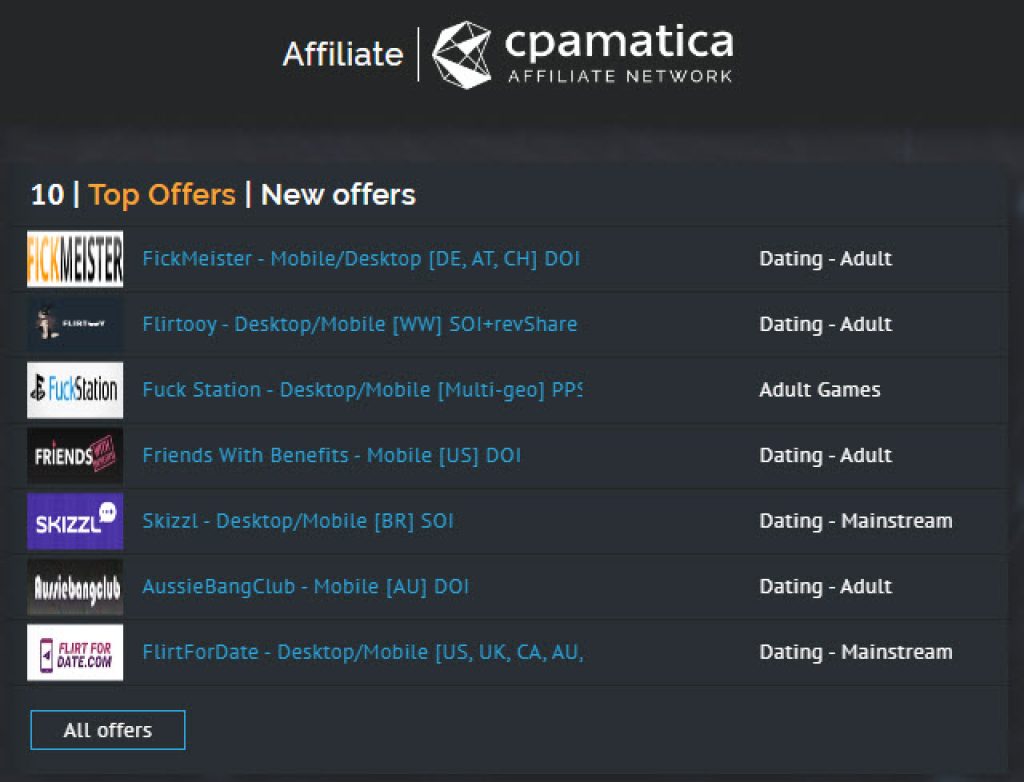This screenshot has width=1024, height=782.
Task: Click the All offers button
Action: (108, 730)
